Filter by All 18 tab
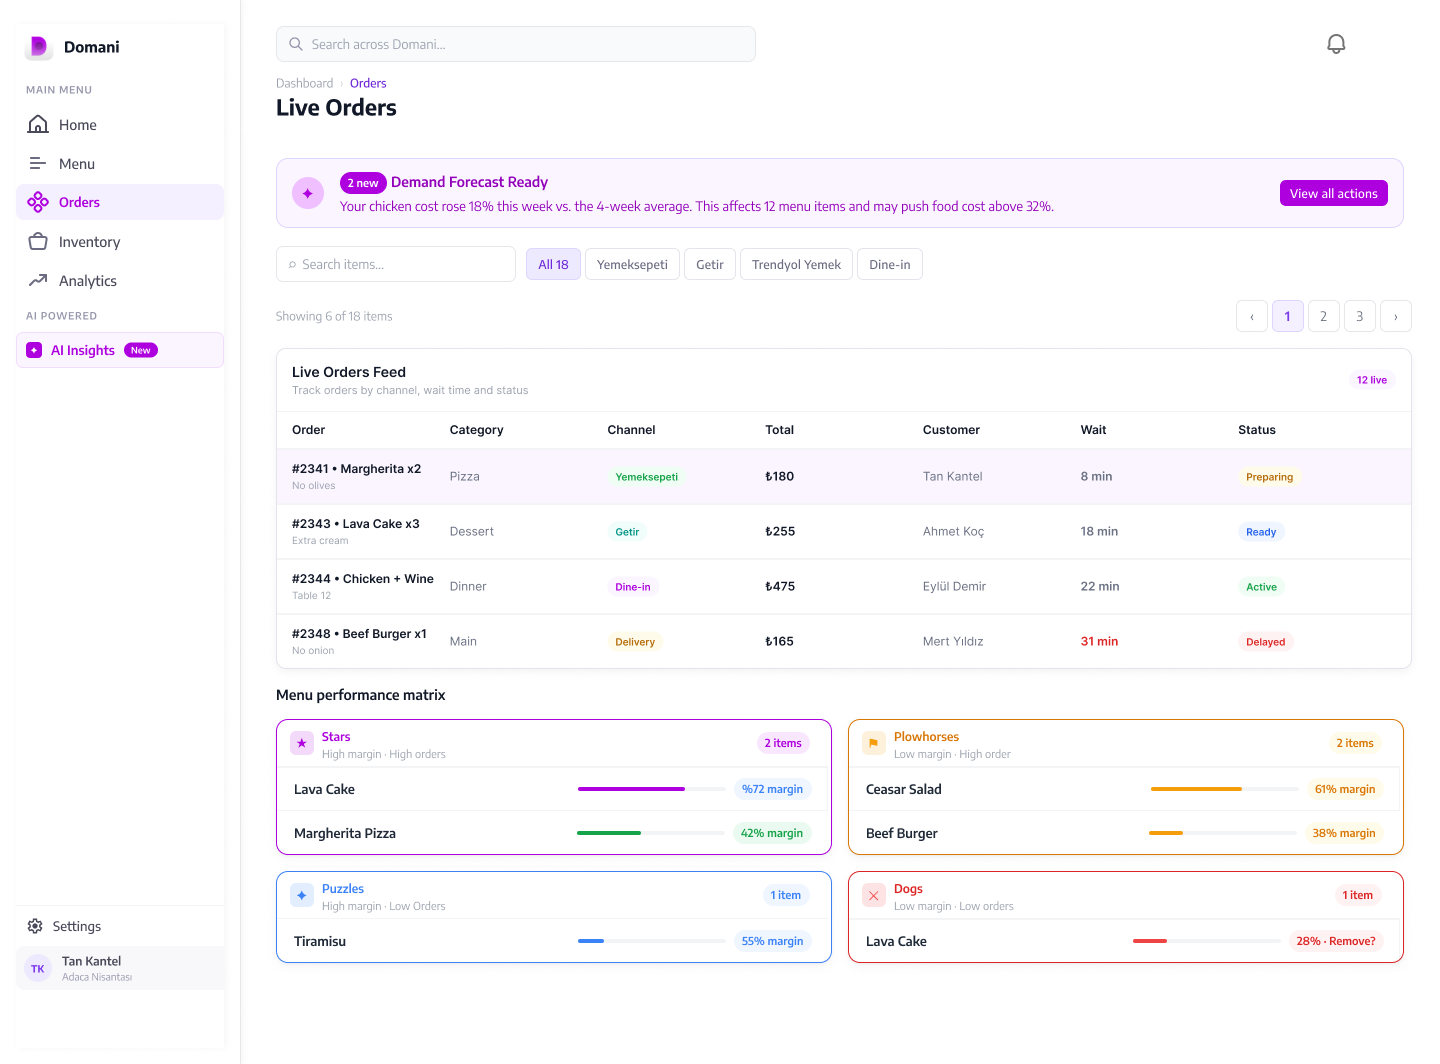 (553, 264)
